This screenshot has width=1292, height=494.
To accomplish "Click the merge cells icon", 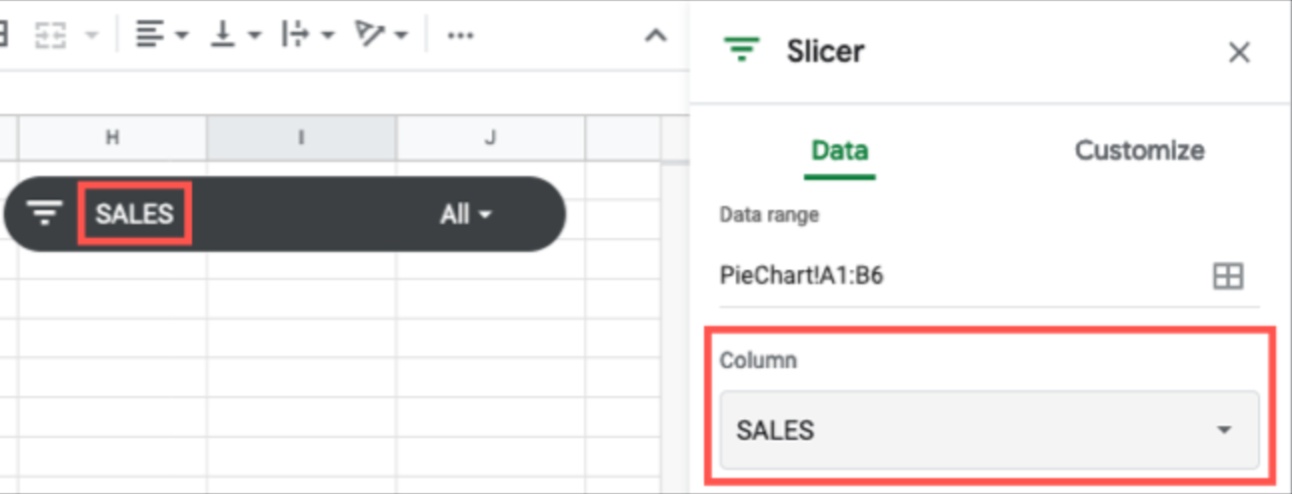I will (x=50, y=35).
